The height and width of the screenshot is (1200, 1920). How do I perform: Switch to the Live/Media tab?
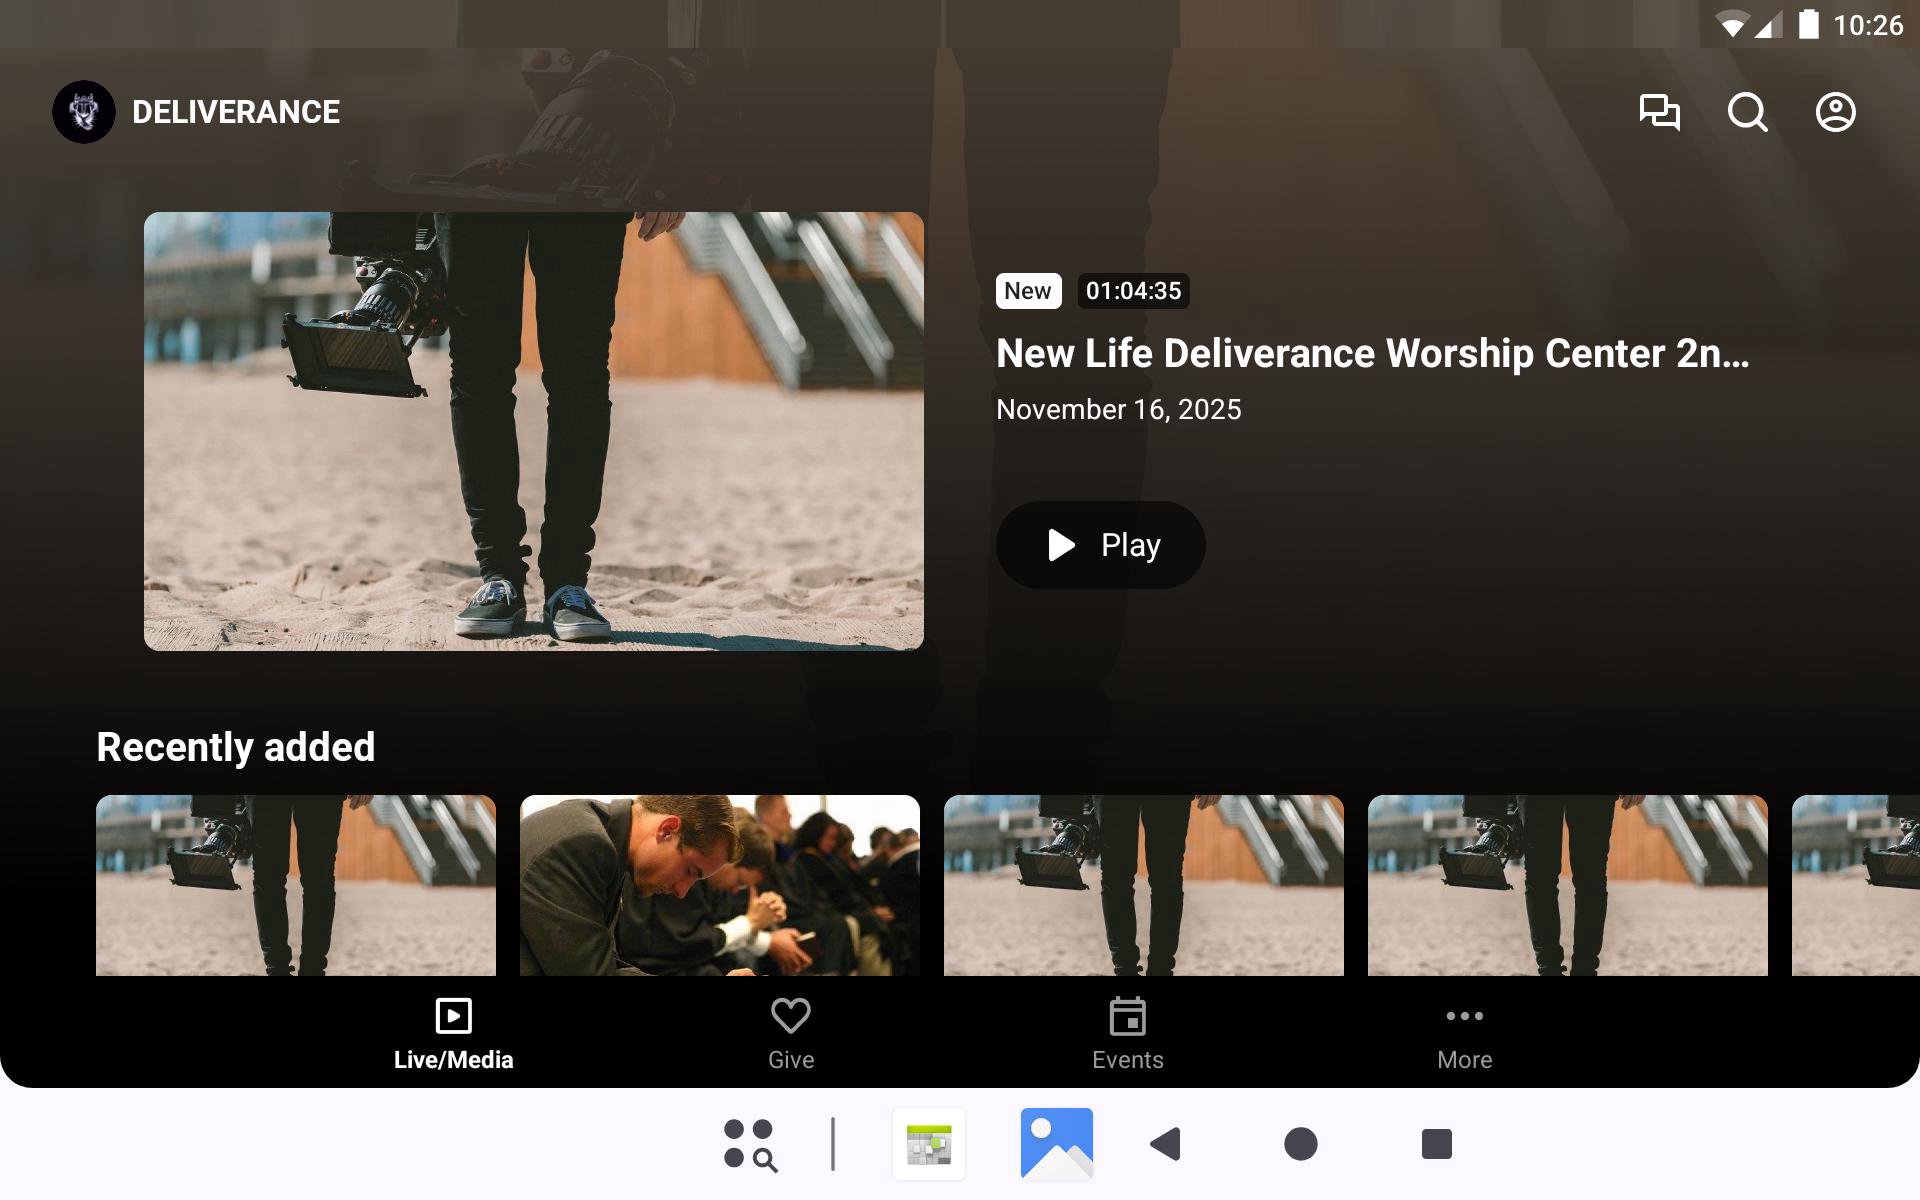(x=453, y=1034)
